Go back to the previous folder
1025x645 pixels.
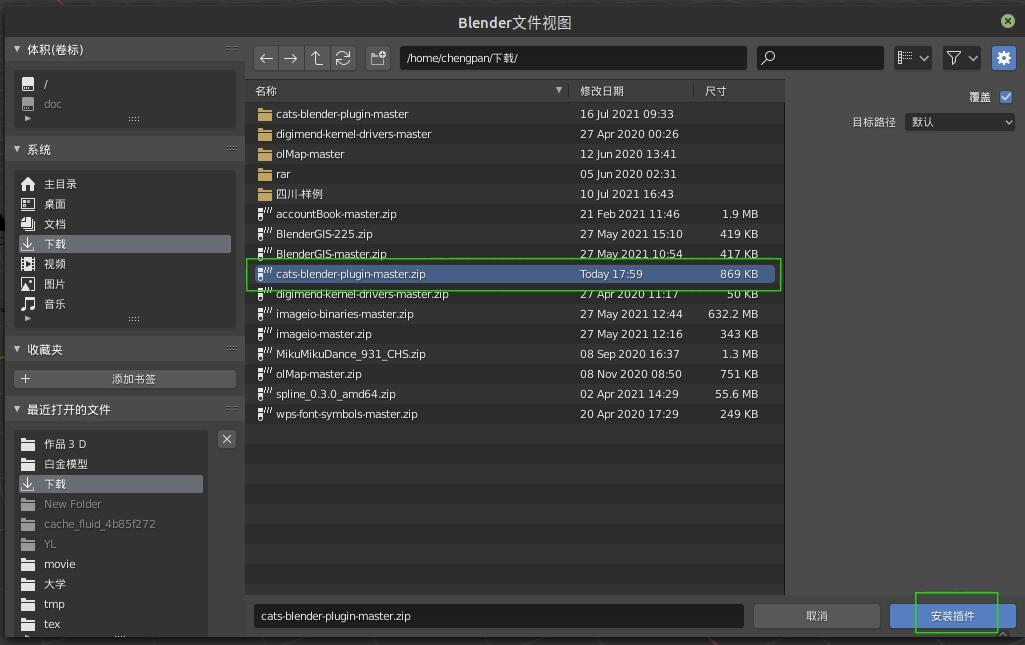click(266, 58)
